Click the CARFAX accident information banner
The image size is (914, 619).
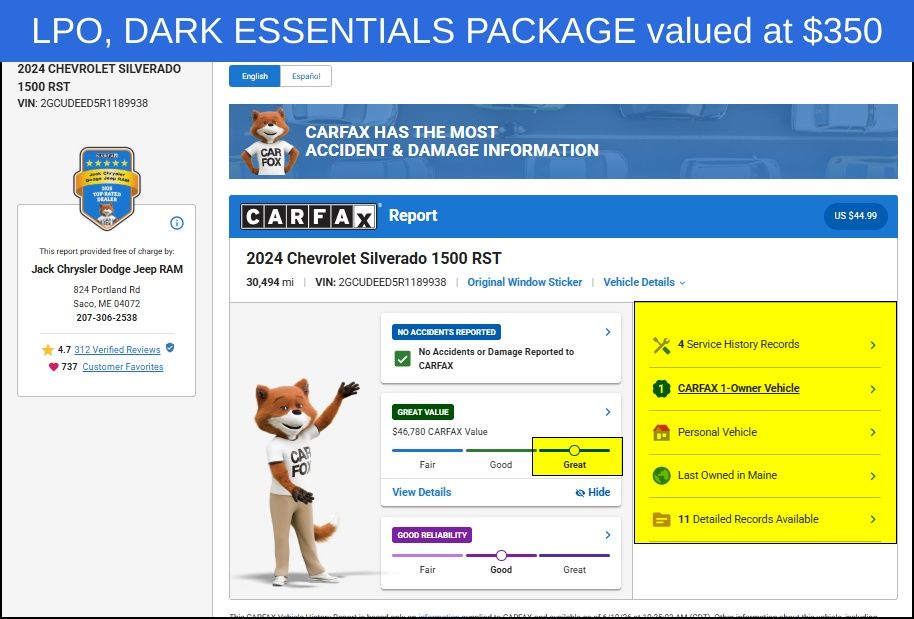(563, 142)
